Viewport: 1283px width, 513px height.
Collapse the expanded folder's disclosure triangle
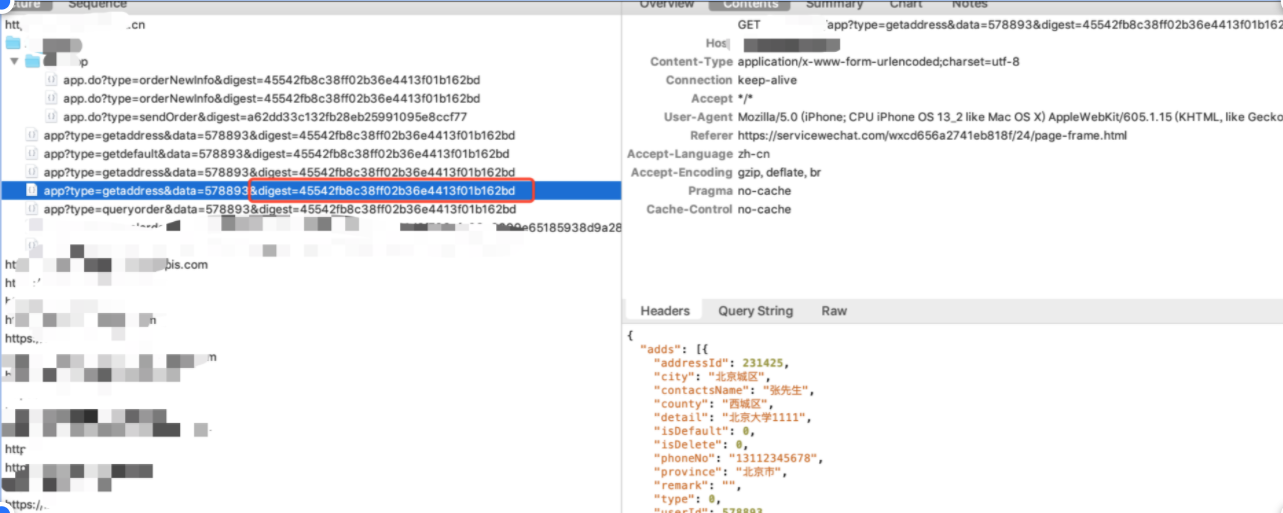click(14, 62)
